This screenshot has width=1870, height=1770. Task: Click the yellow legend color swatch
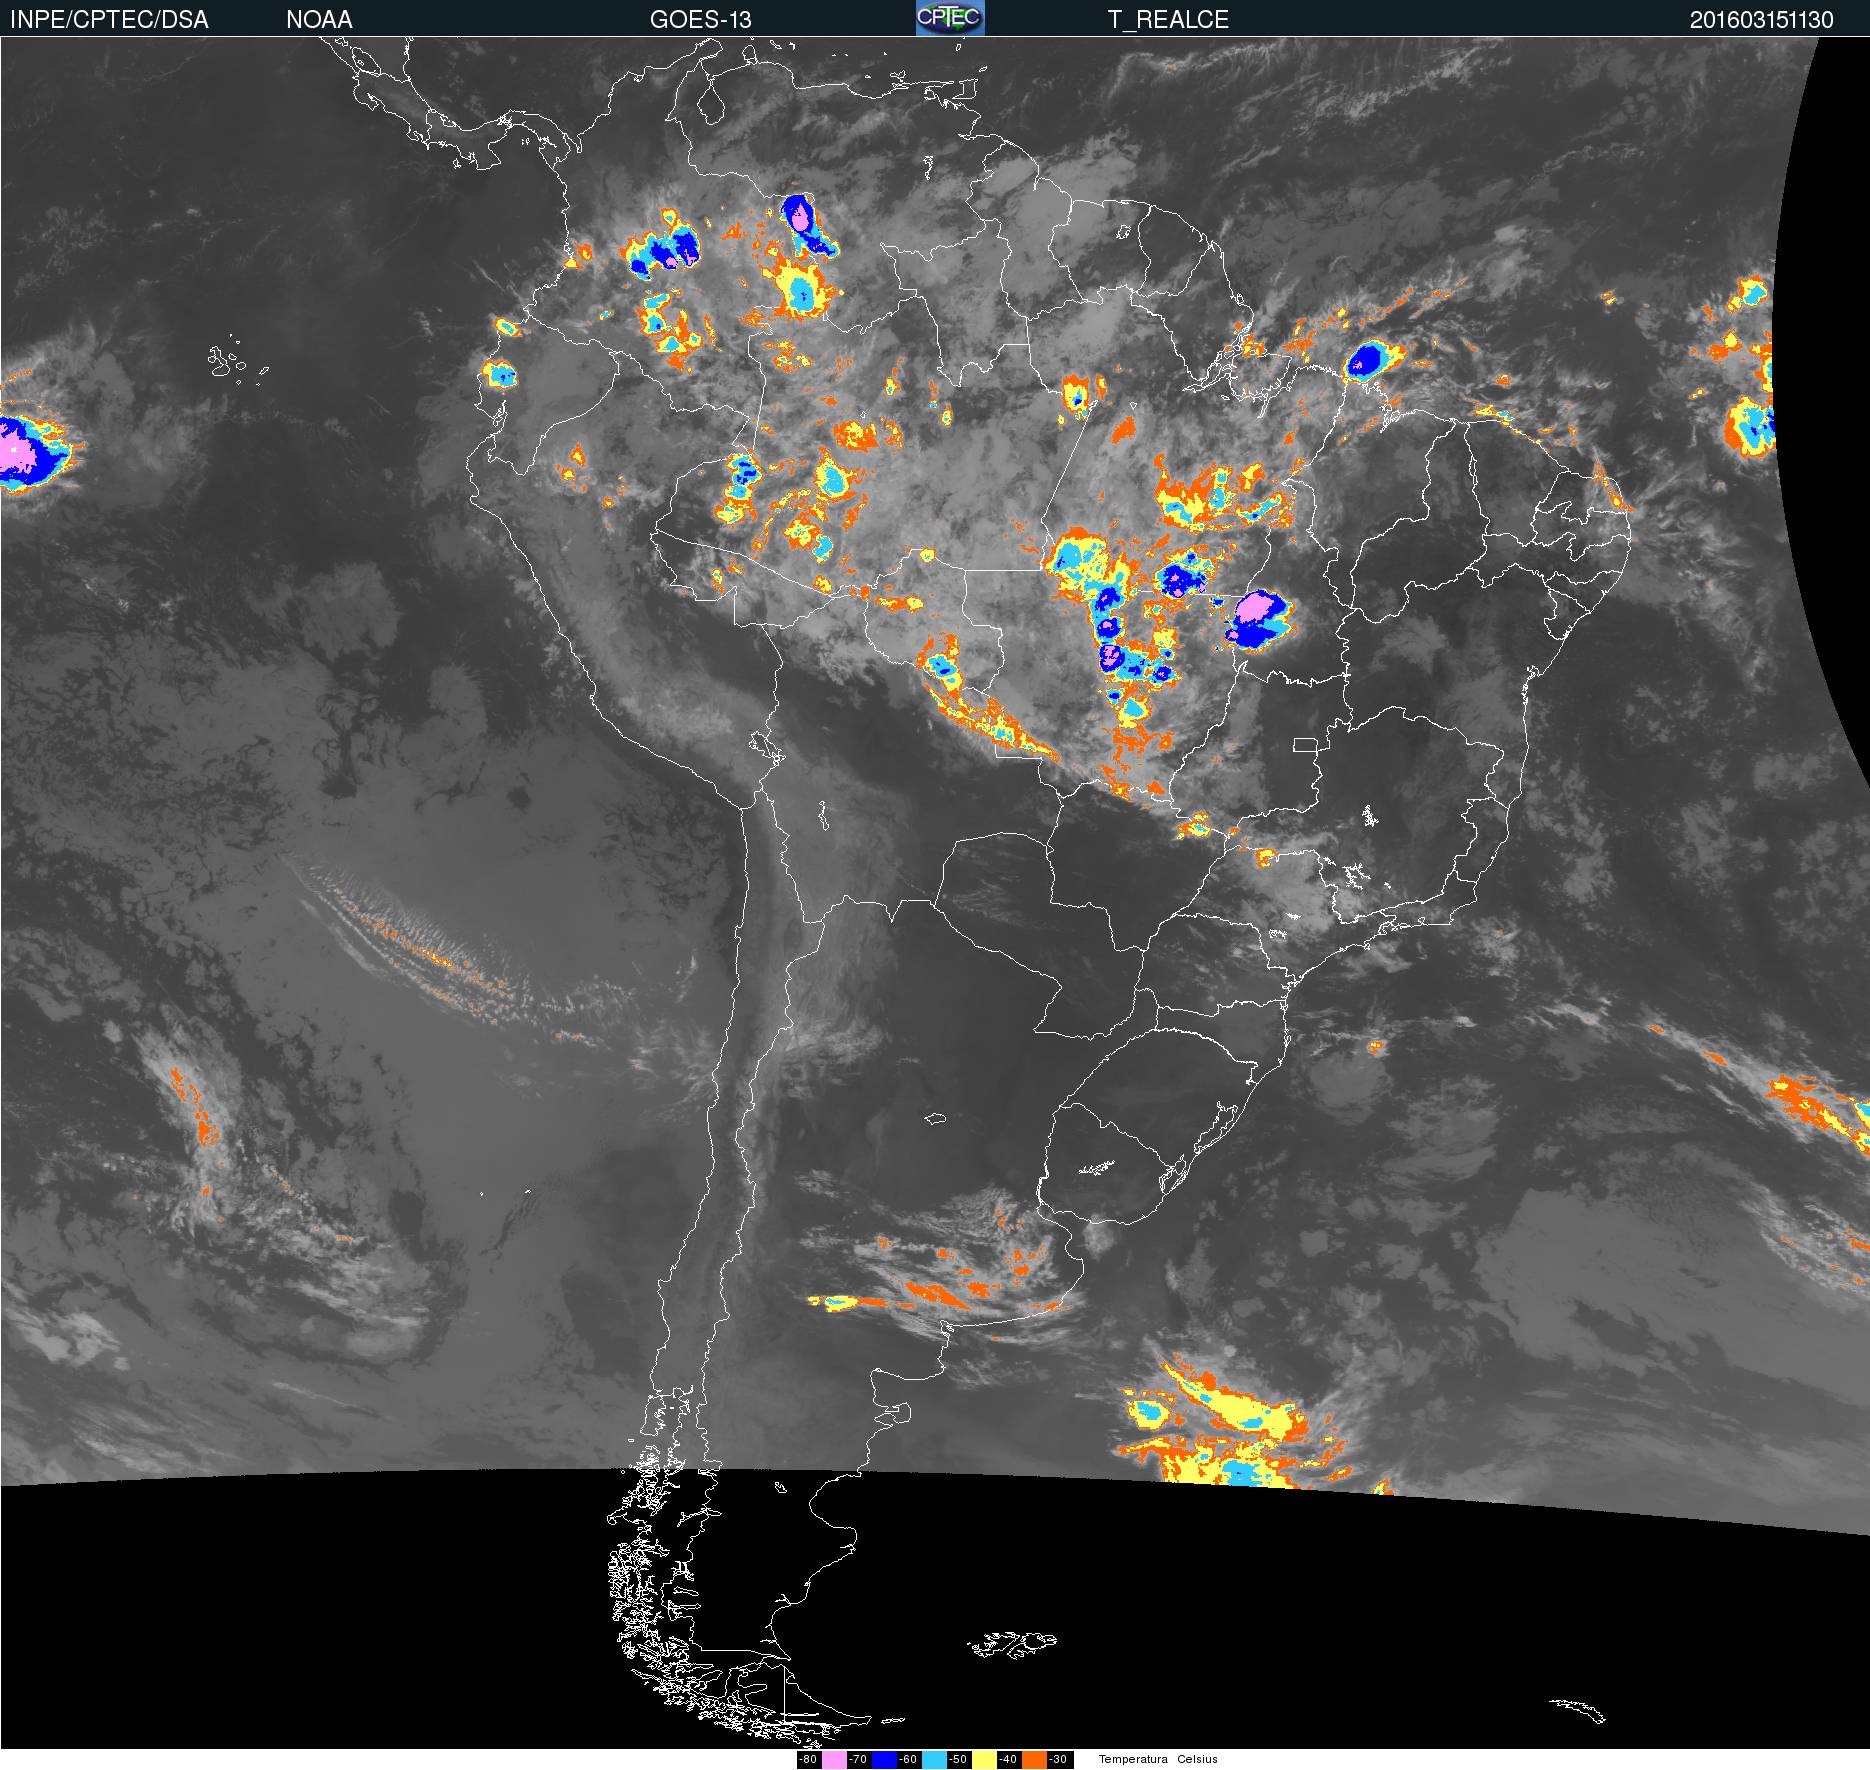point(984,1760)
